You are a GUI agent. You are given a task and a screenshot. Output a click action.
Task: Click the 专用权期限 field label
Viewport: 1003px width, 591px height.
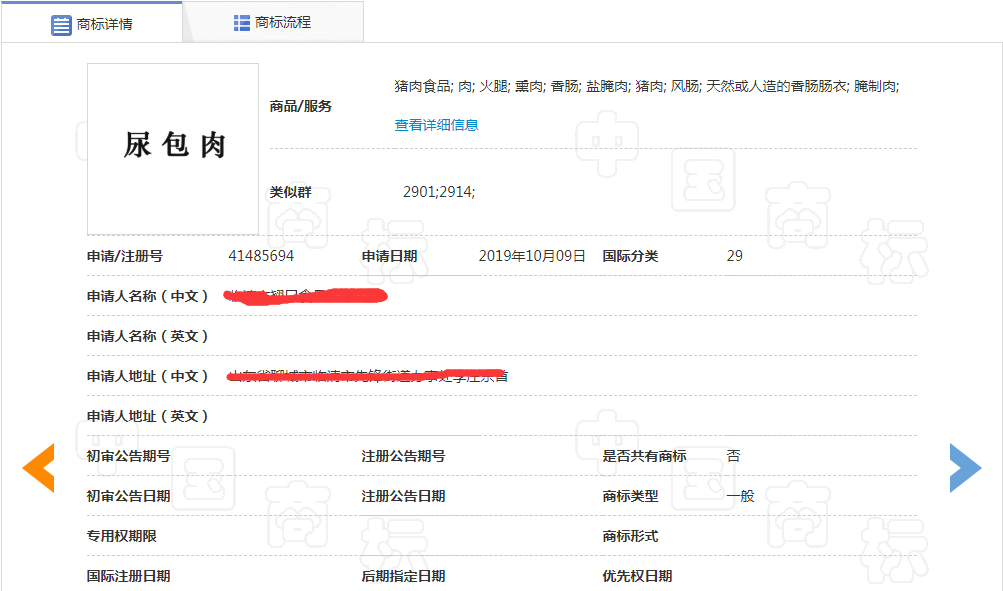coord(121,536)
